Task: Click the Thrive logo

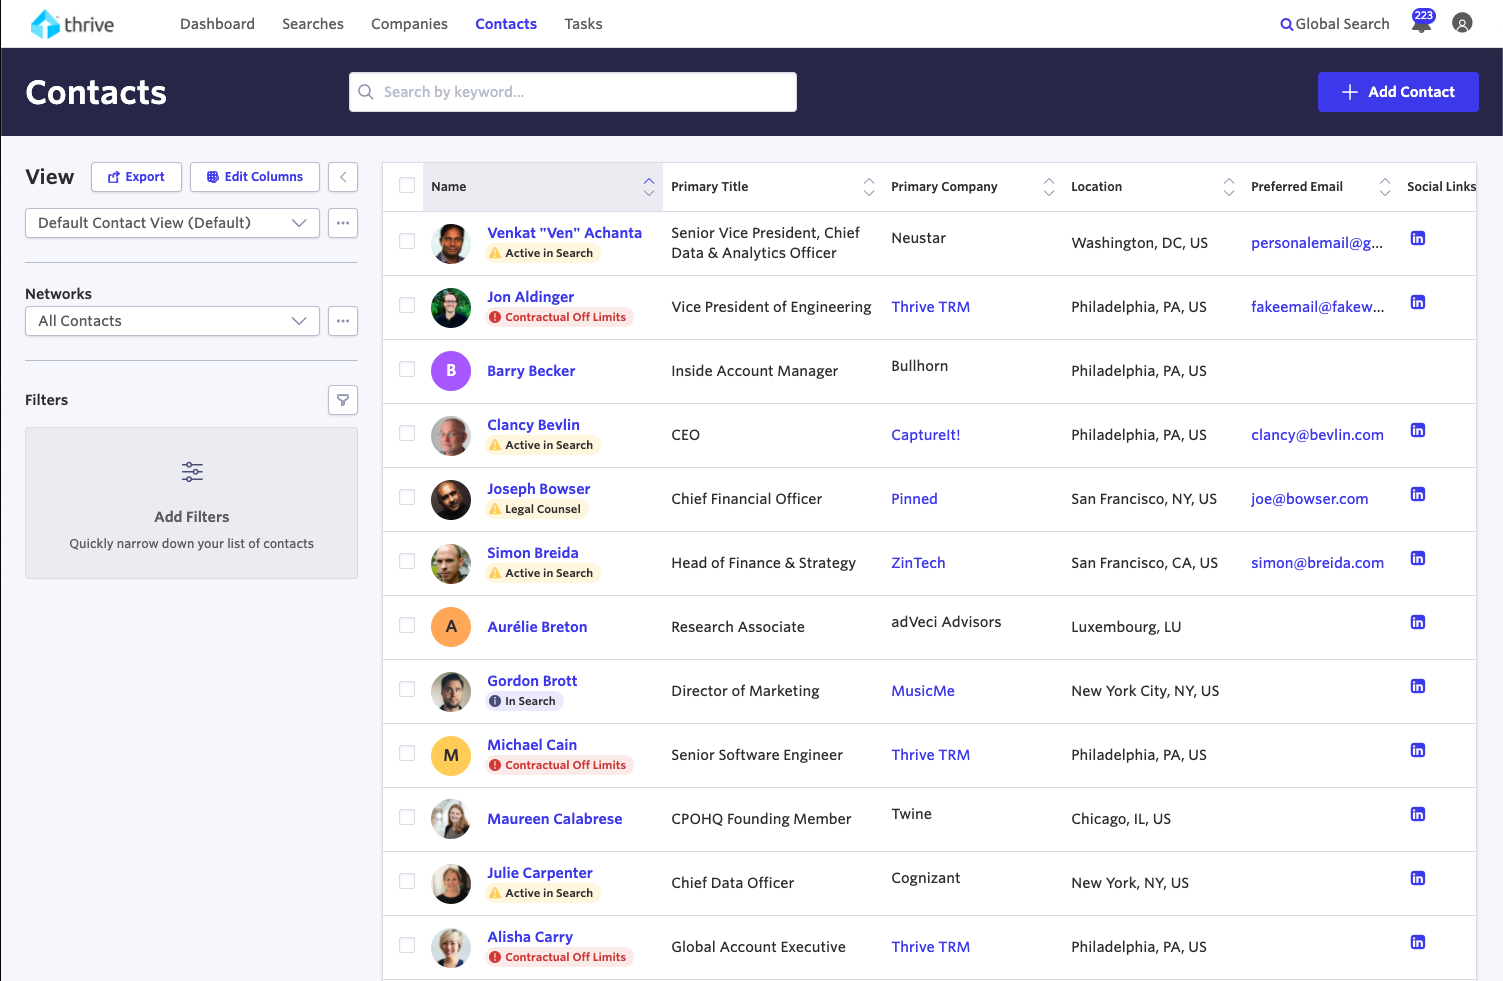Action: 72,24
